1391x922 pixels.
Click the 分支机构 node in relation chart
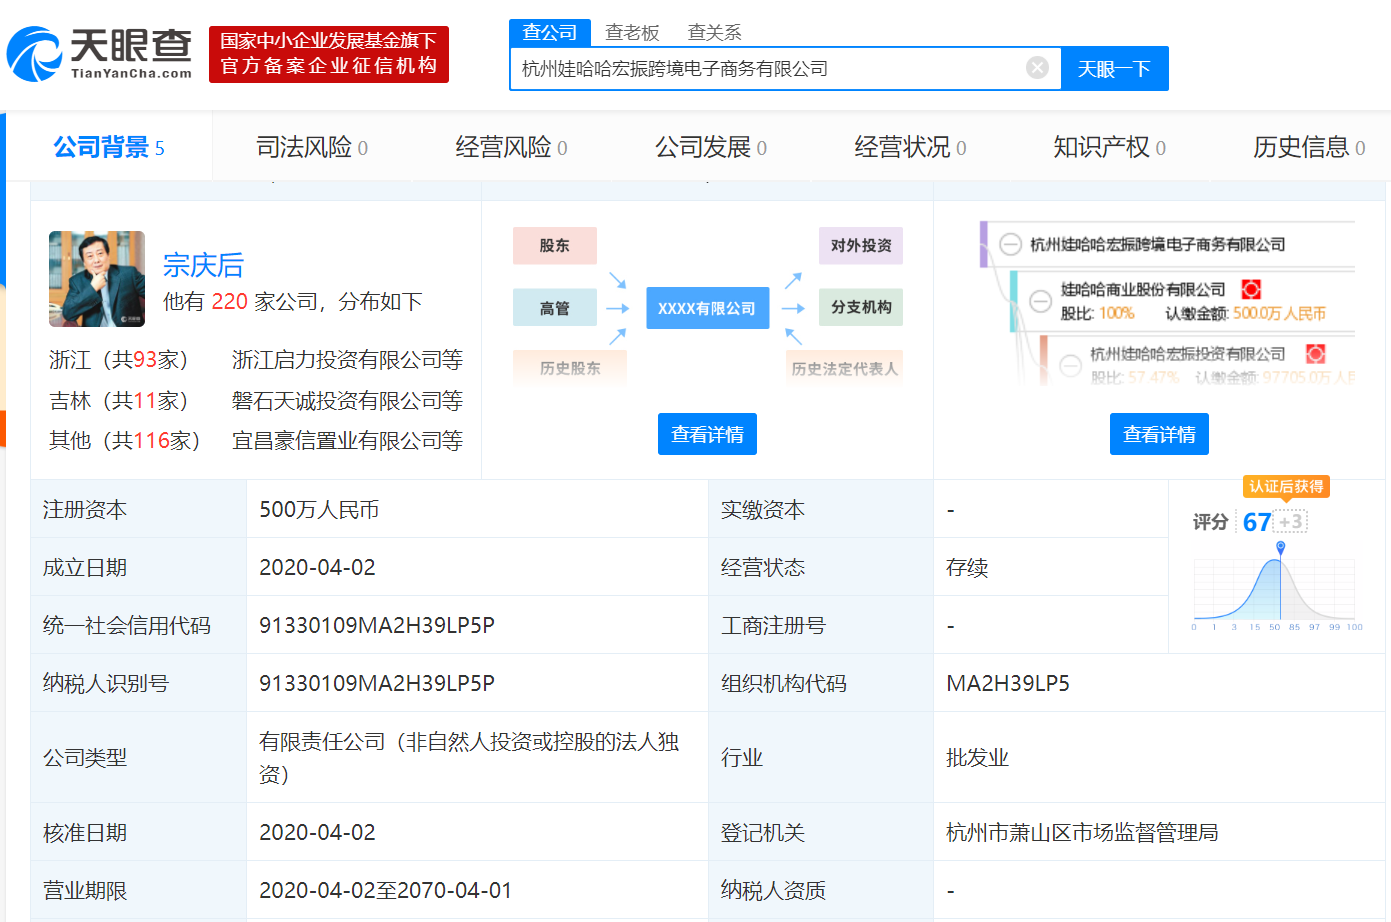pos(861,307)
